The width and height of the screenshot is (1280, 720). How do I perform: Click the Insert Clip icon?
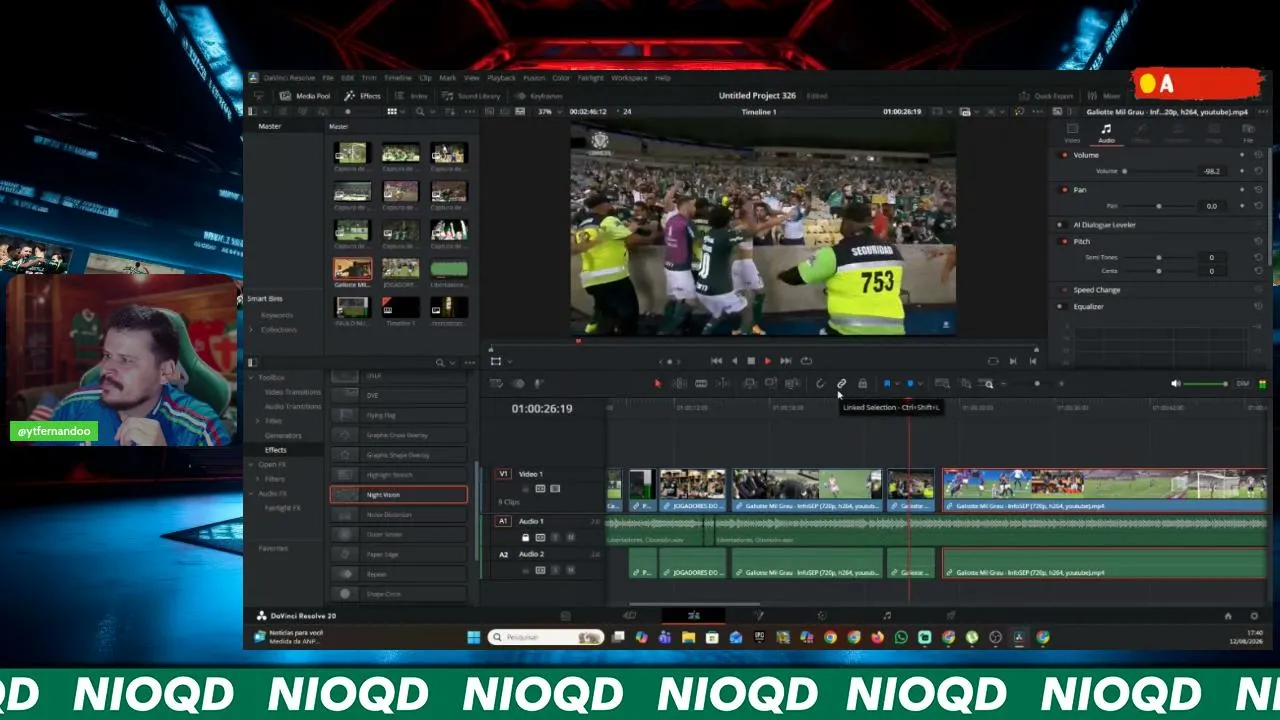(749, 384)
